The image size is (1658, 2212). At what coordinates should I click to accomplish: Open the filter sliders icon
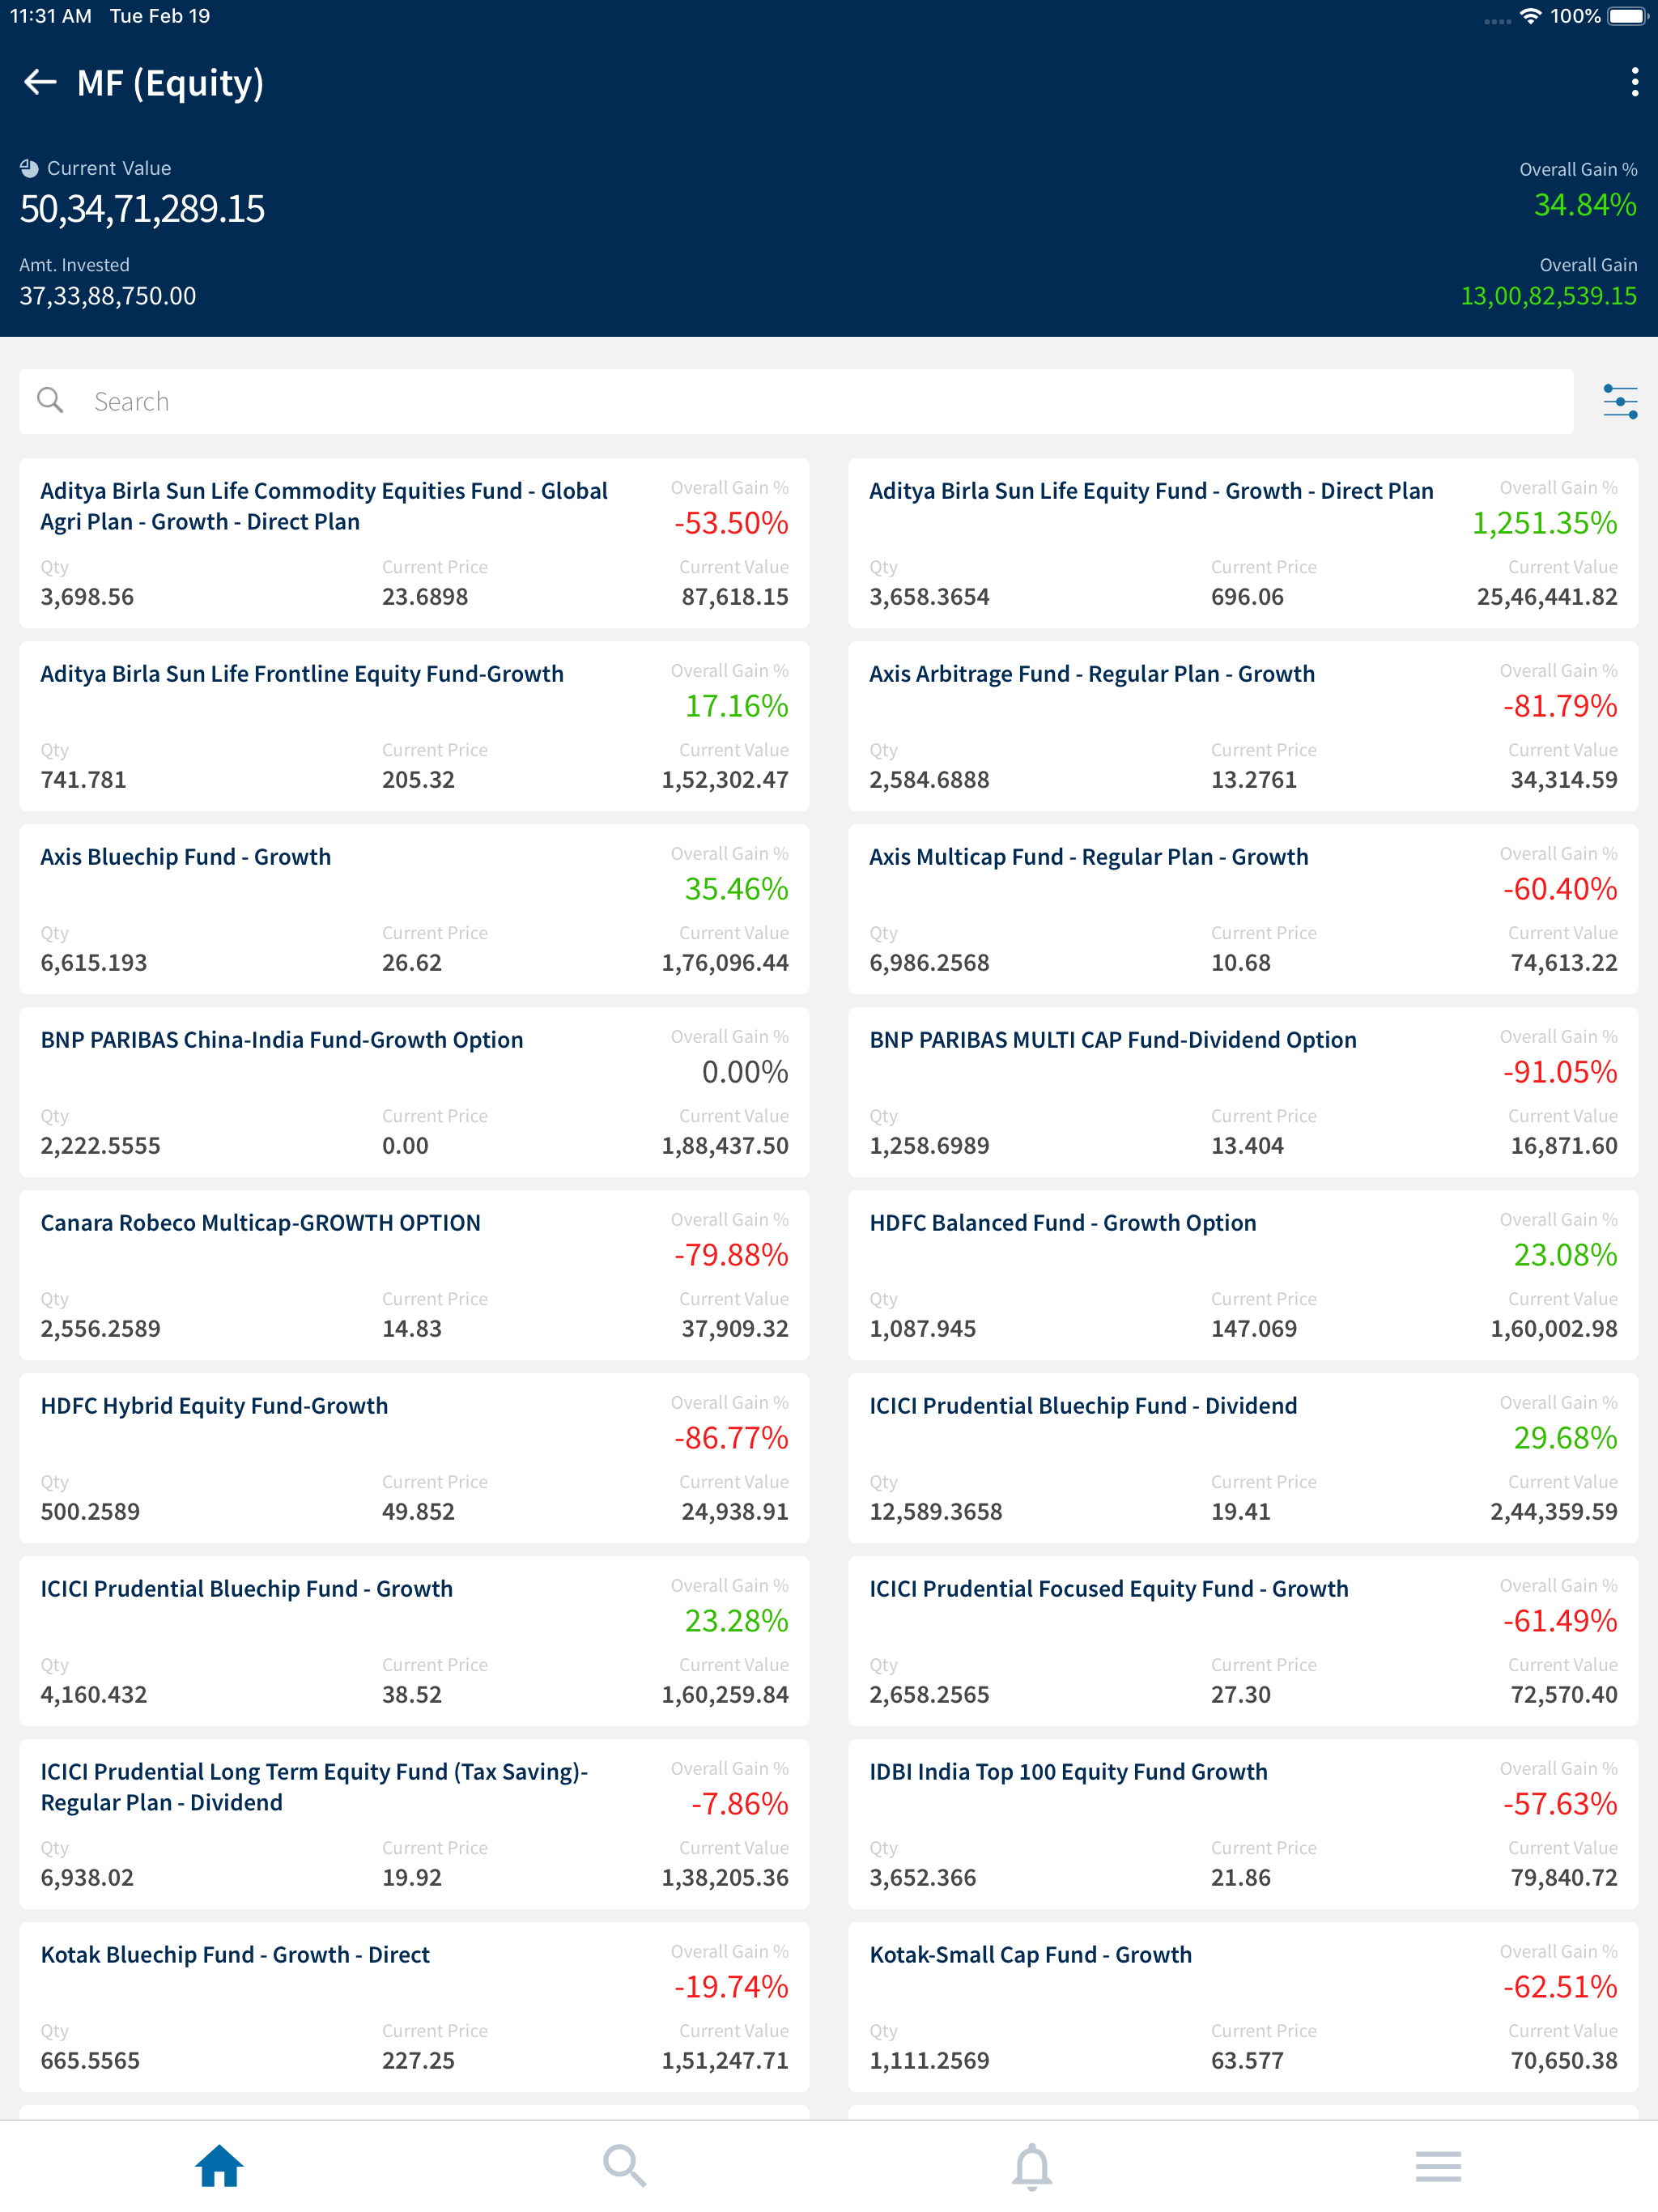pyautogui.click(x=1620, y=402)
